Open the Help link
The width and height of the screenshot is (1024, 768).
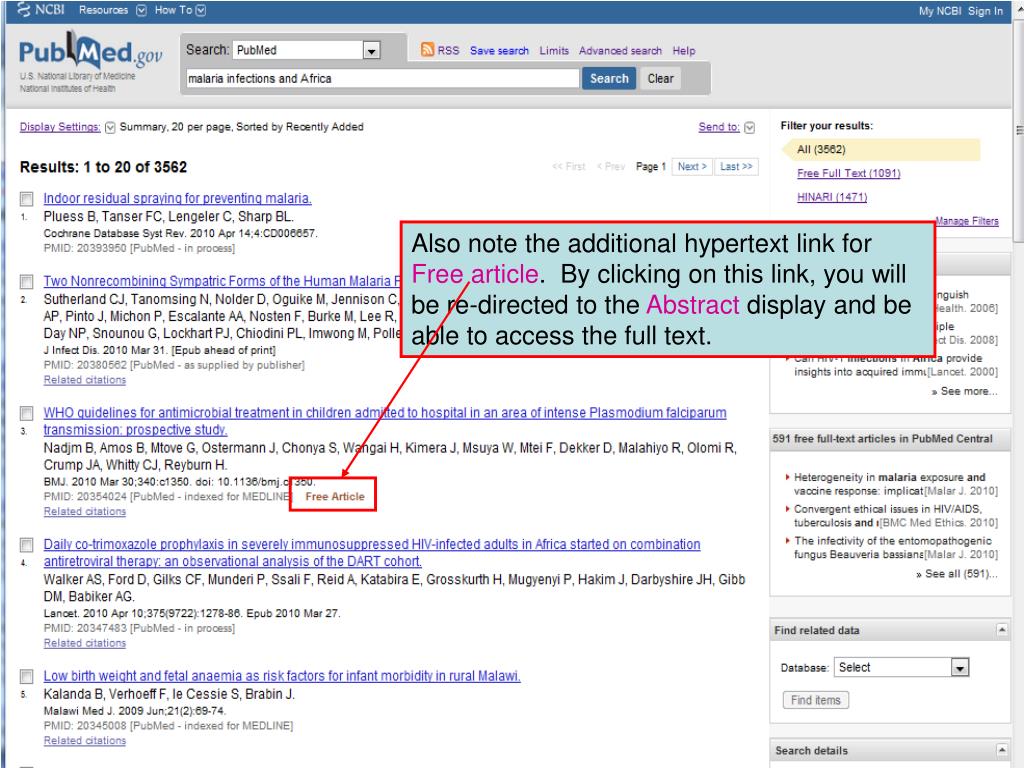pos(684,50)
